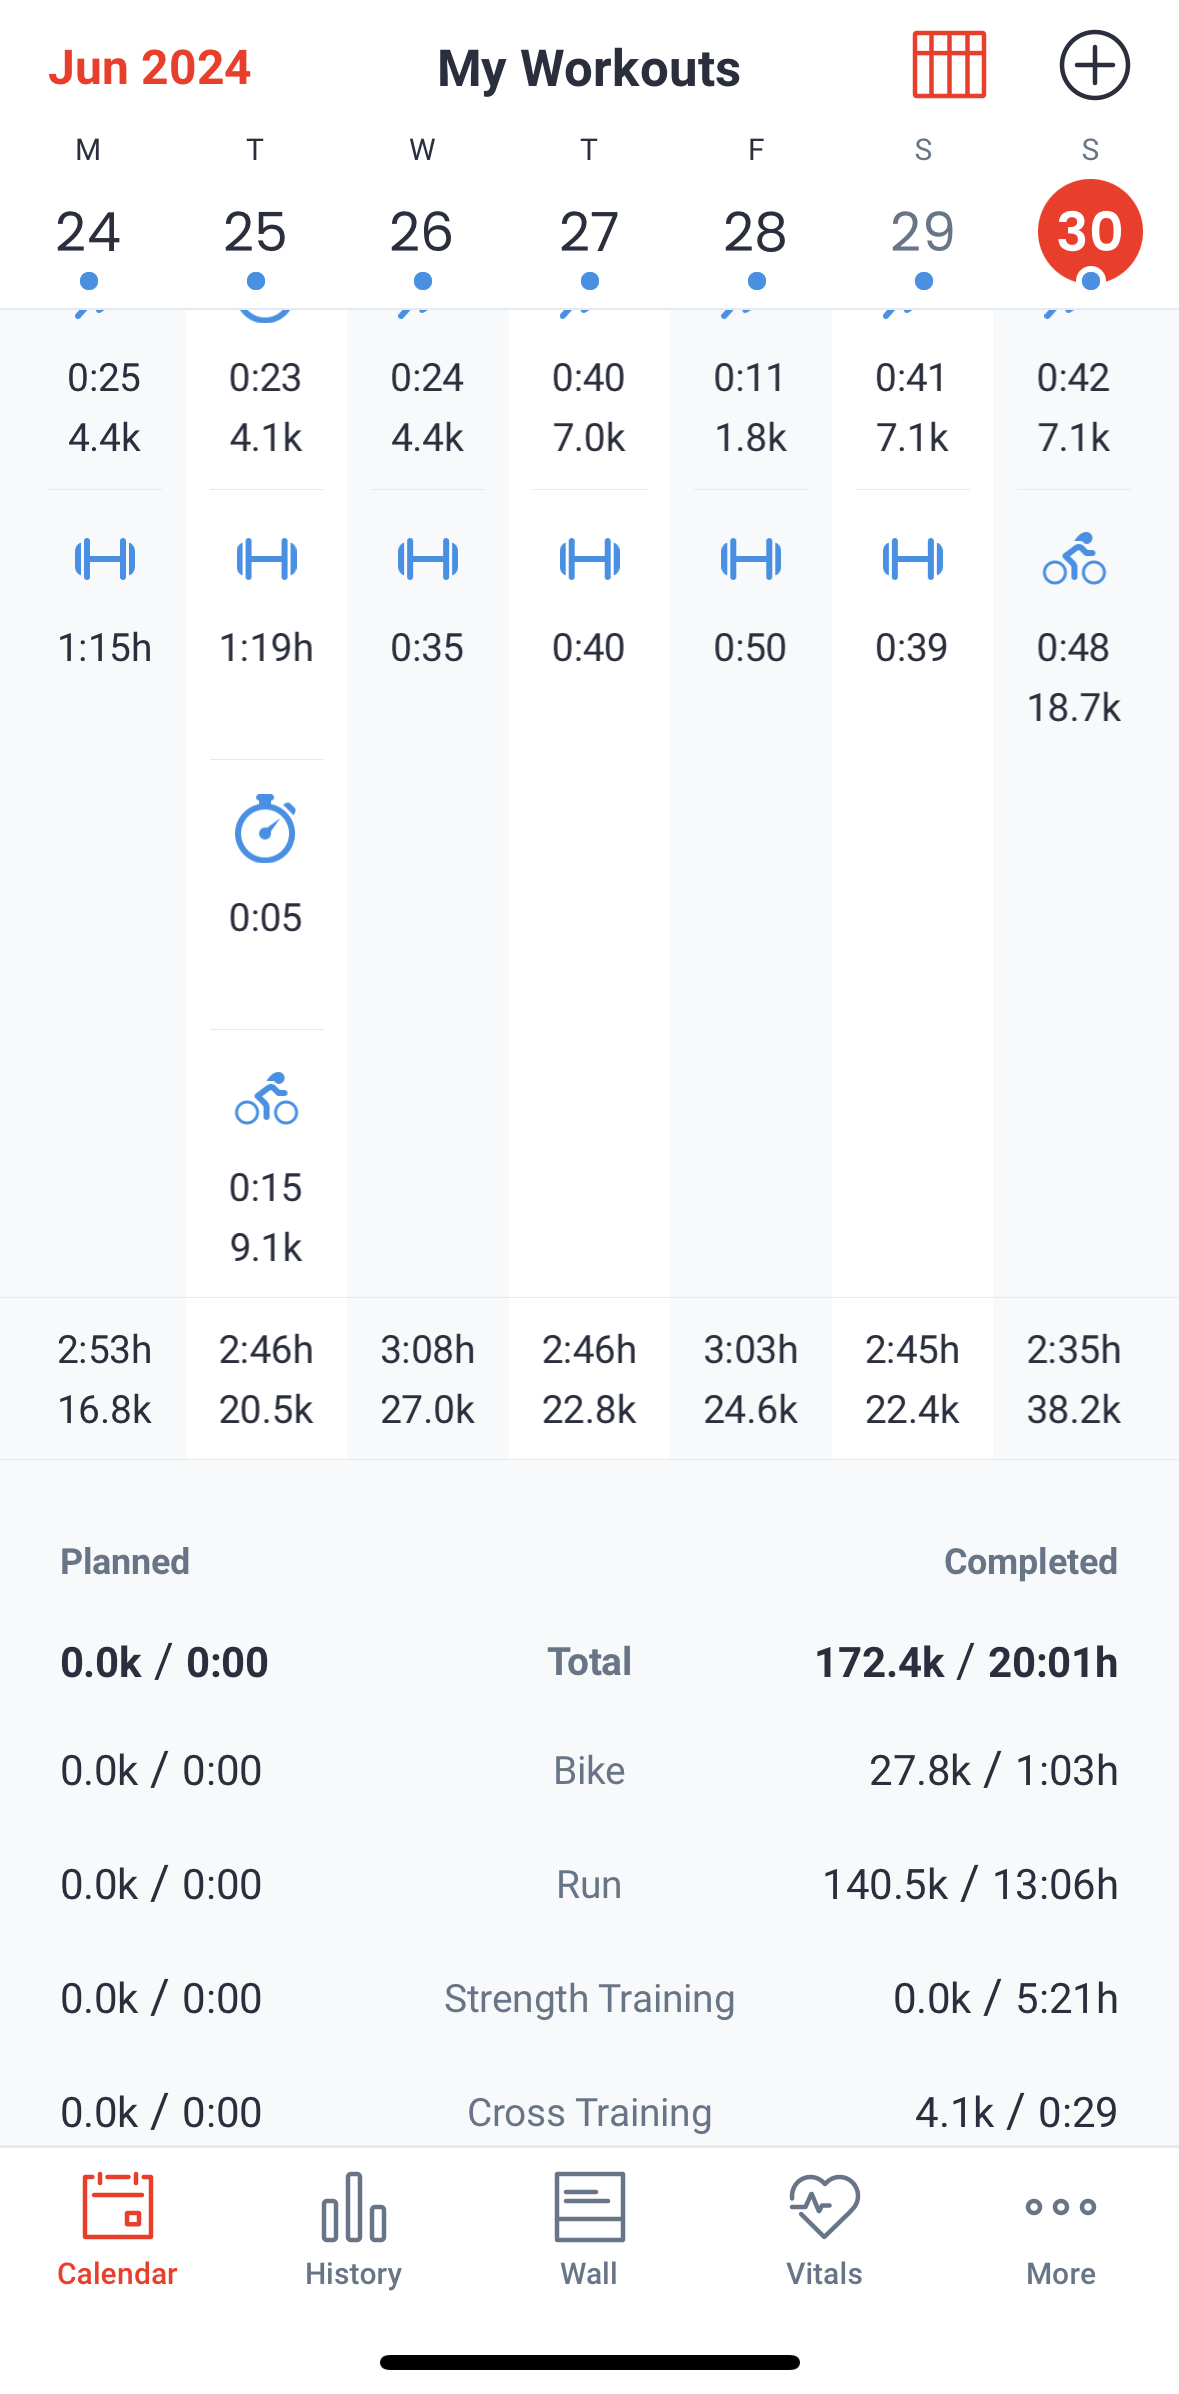Tap Wednesday's 0:35 strength dumbbell icon

[x=428, y=559]
